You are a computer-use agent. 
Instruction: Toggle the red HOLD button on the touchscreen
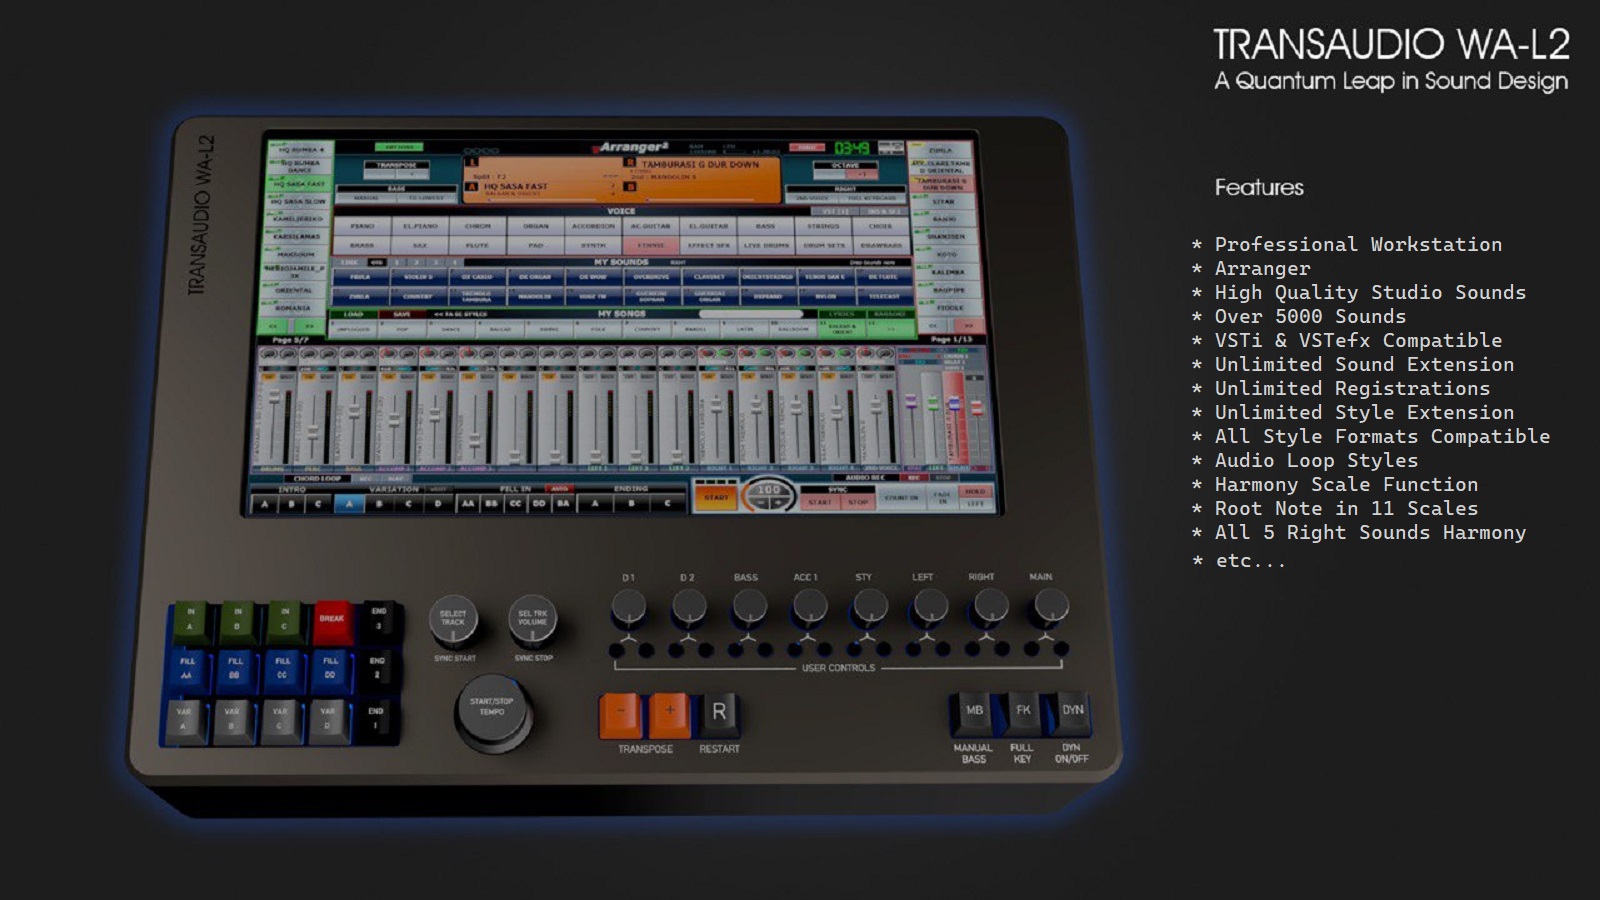pyautogui.click(x=975, y=491)
